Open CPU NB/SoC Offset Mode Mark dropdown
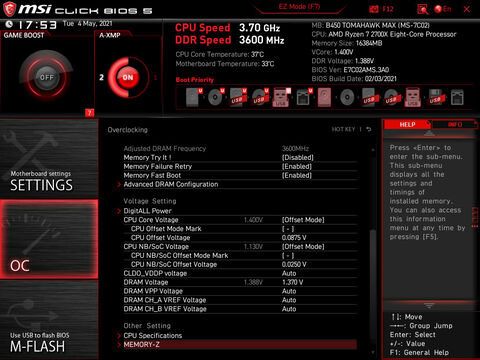 [x=288, y=255]
